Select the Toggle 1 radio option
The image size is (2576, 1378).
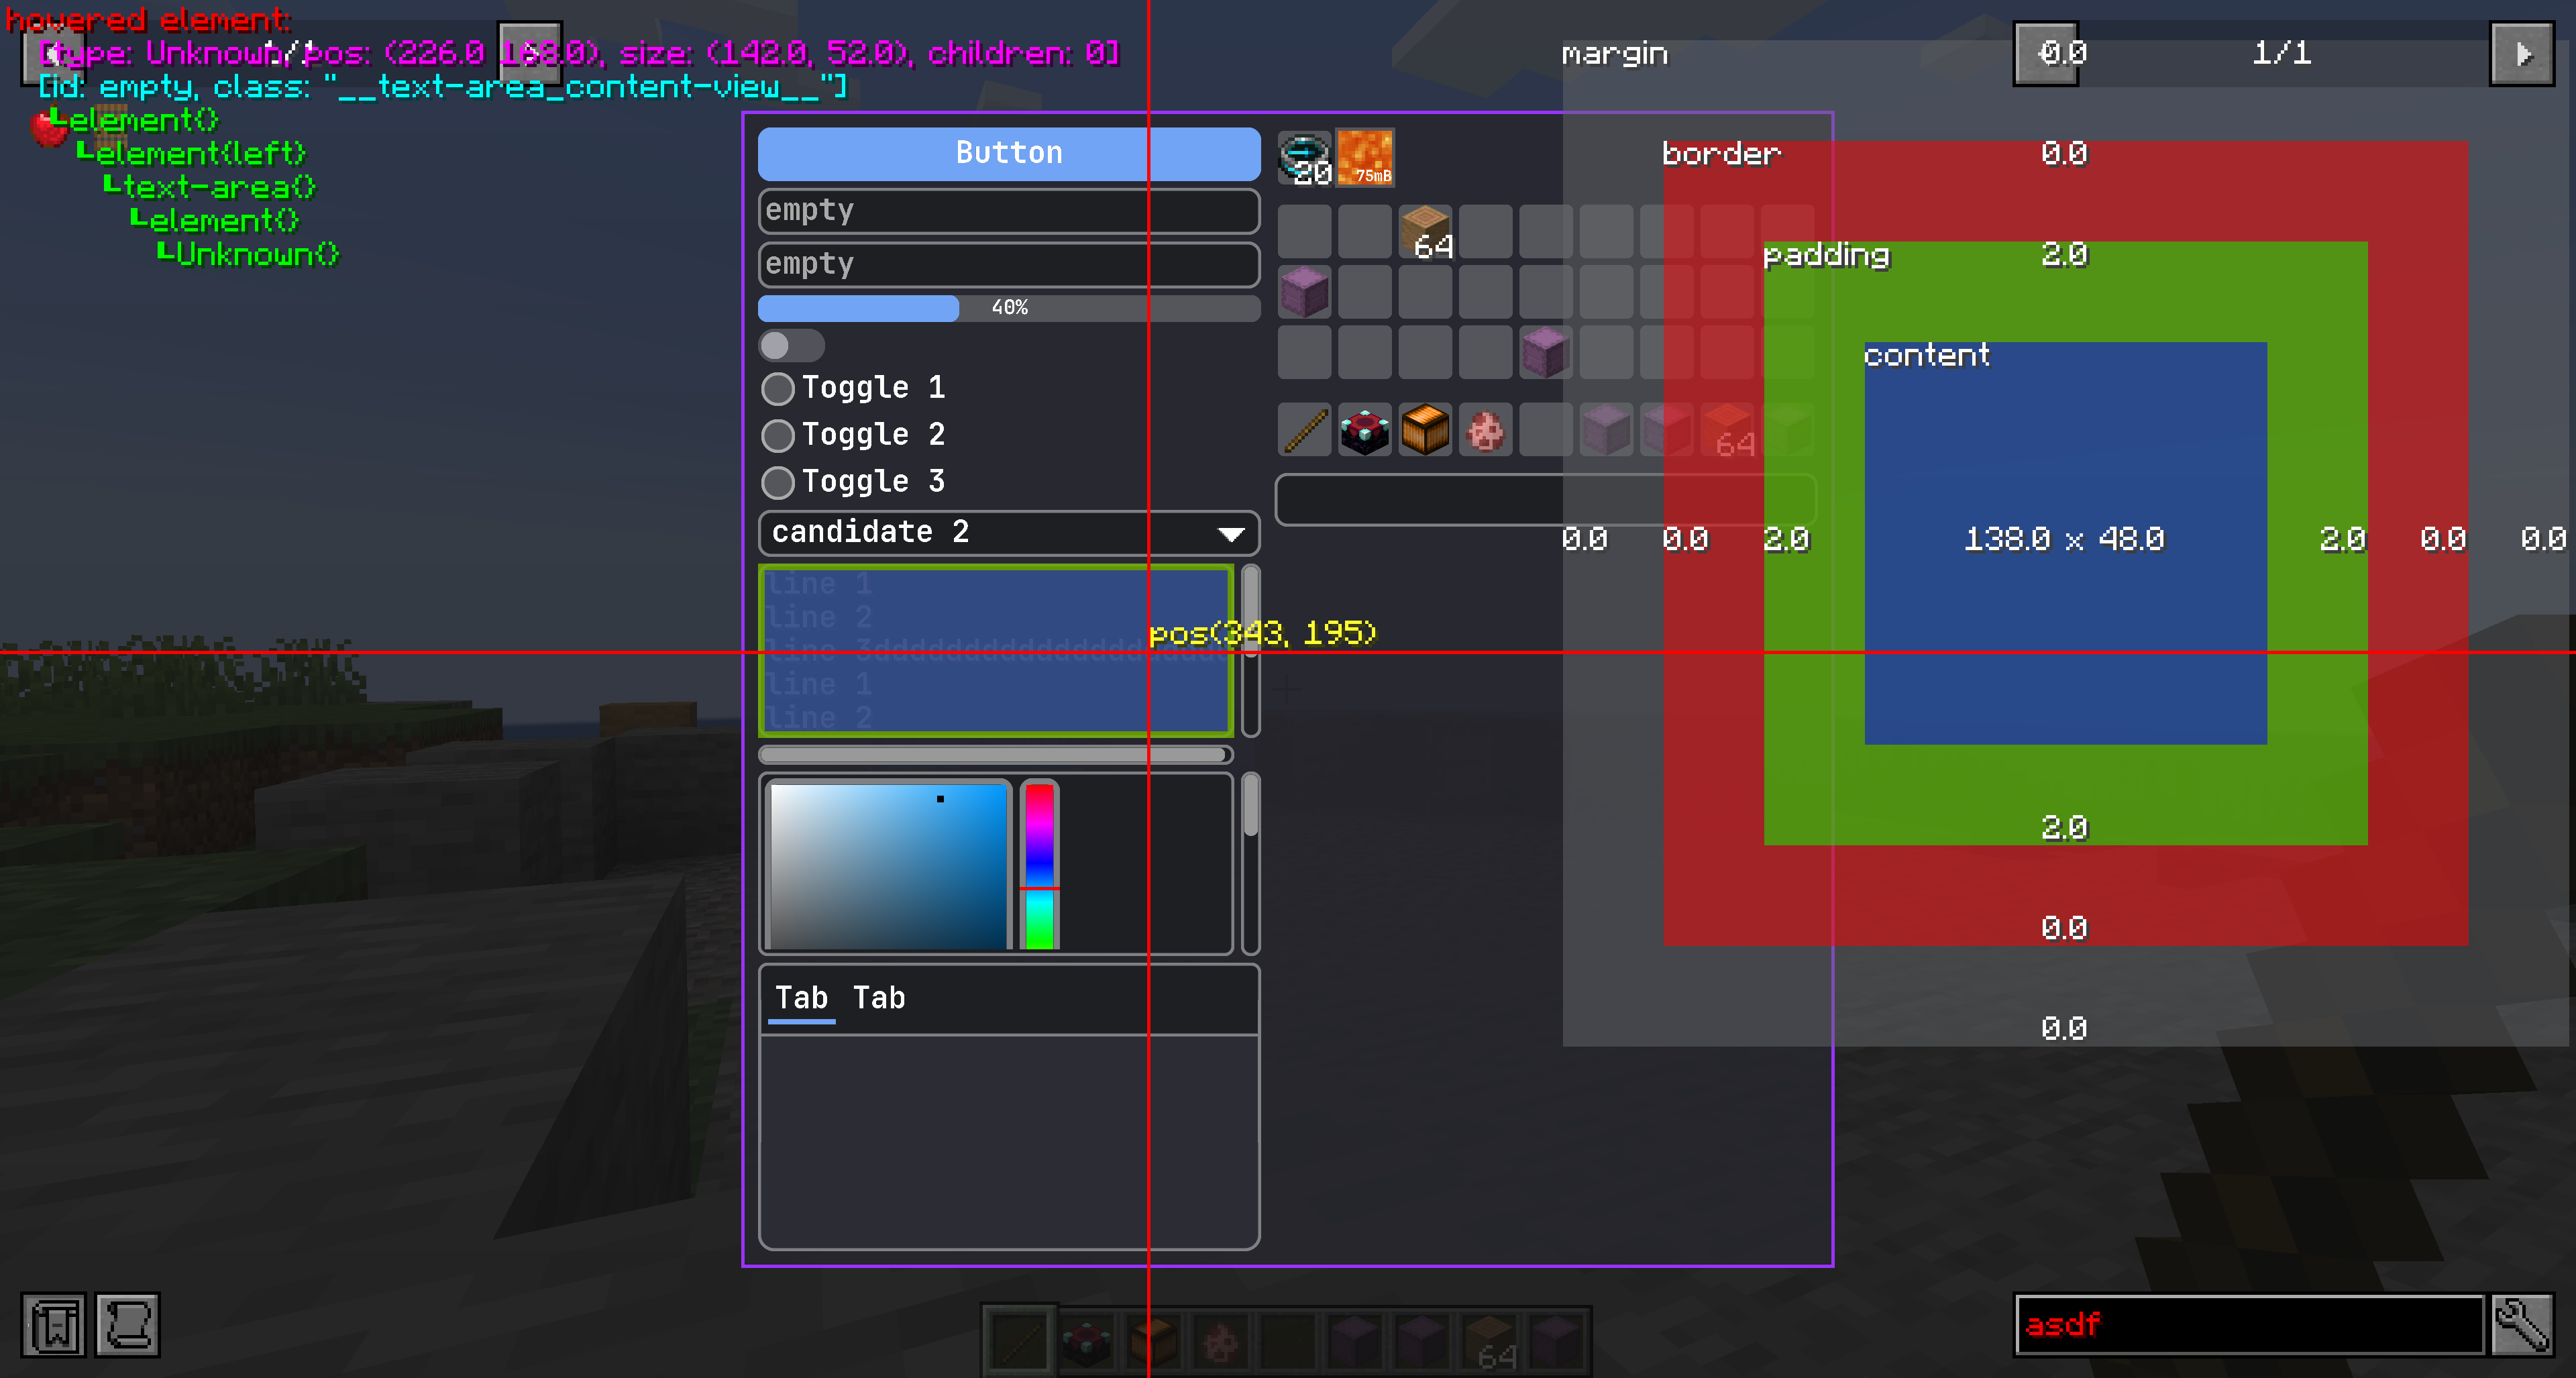pyautogui.click(x=778, y=388)
